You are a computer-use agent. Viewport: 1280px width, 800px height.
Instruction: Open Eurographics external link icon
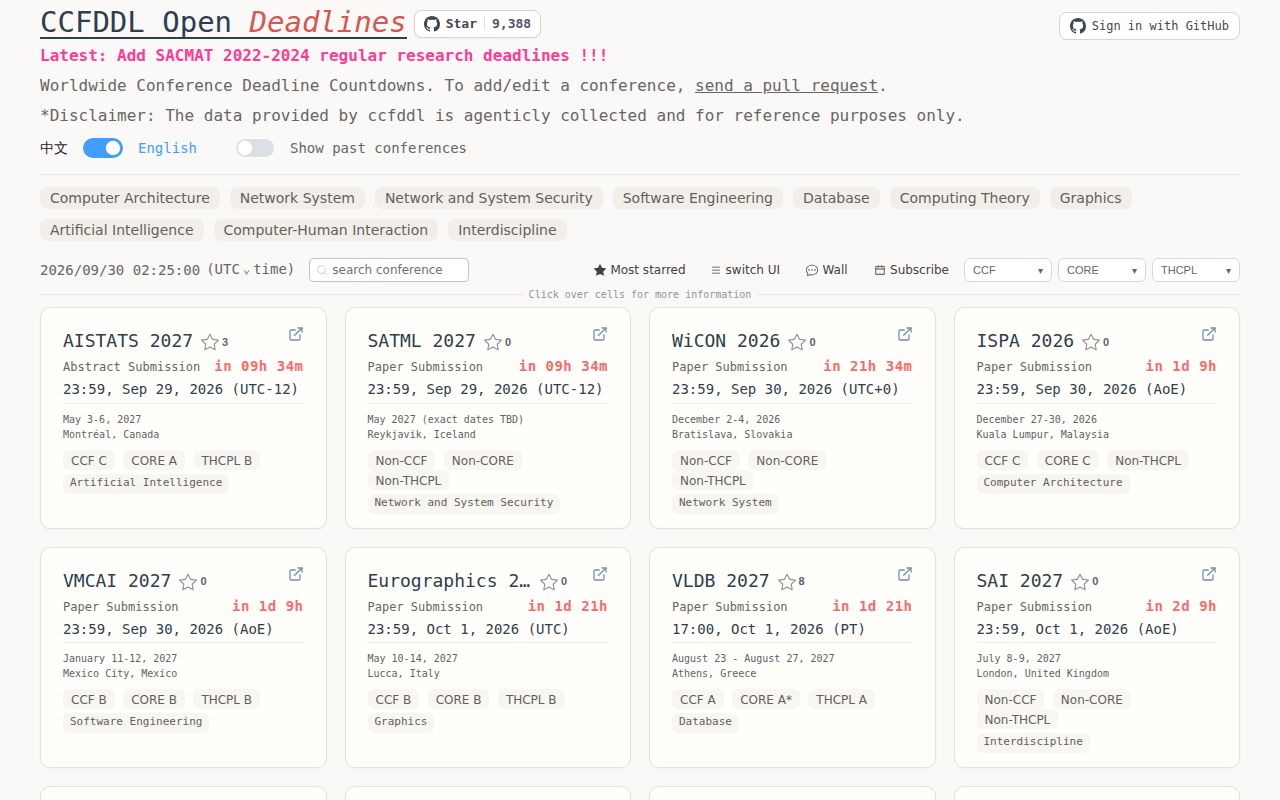tap(600, 574)
